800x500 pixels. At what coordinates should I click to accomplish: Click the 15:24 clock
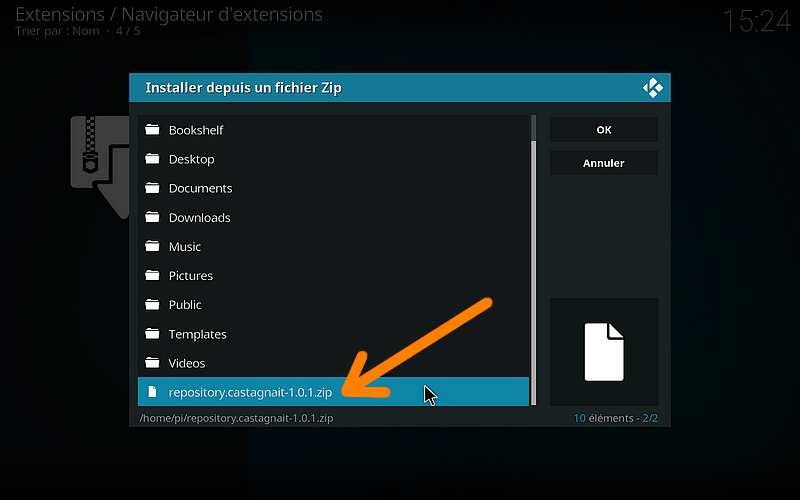click(757, 21)
